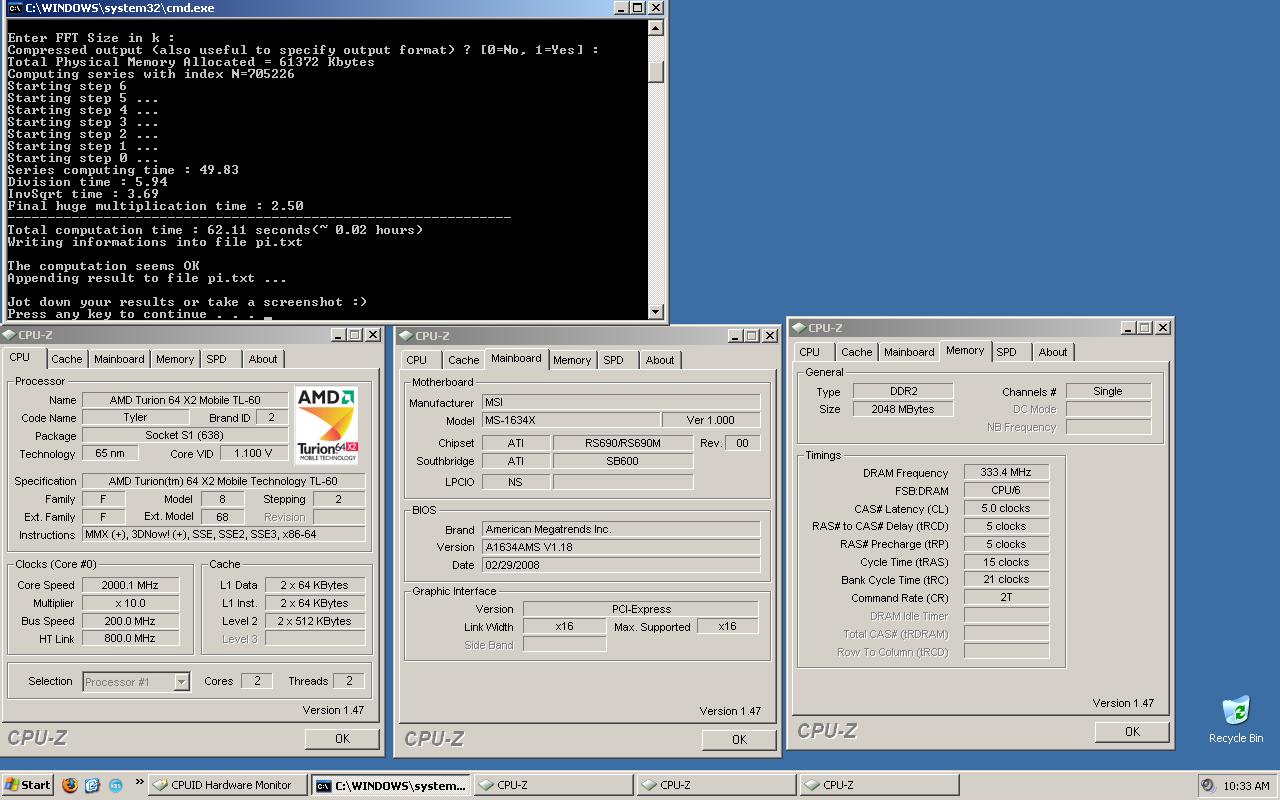Select the first CPU-Z taskbar button
Screen dimensions: 1280x800
[553, 785]
